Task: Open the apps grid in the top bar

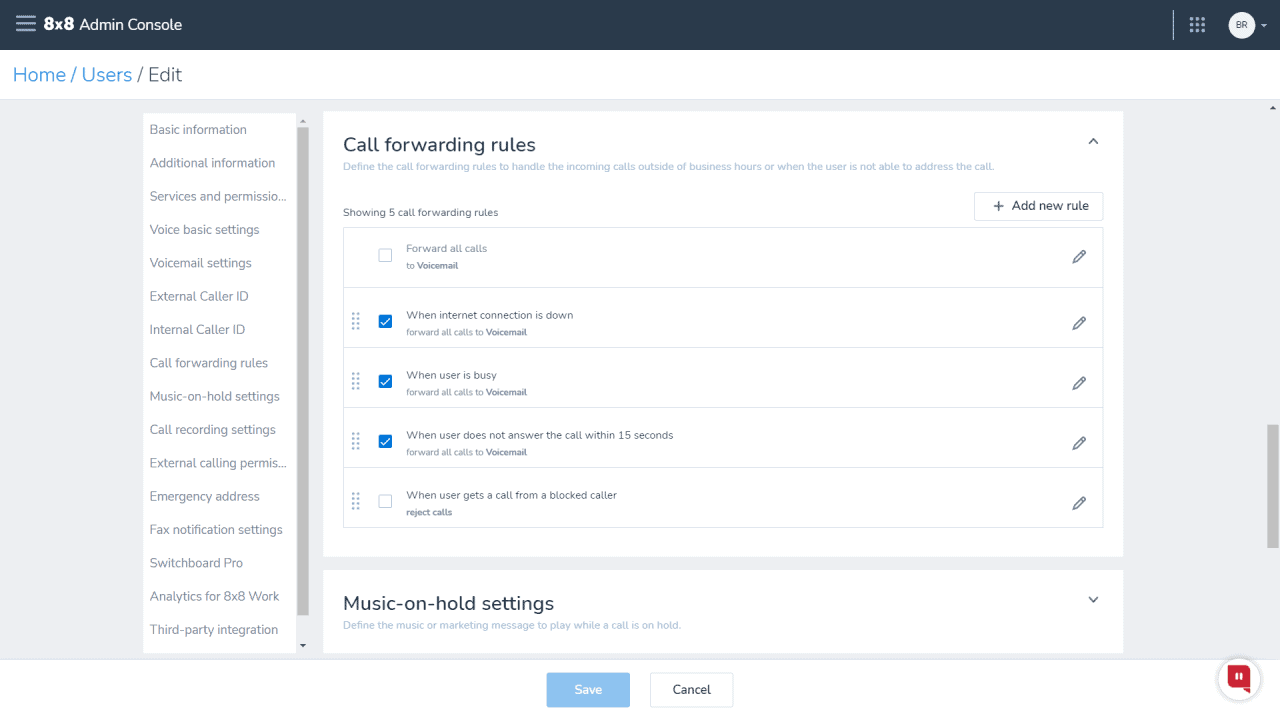Action: pos(1197,24)
